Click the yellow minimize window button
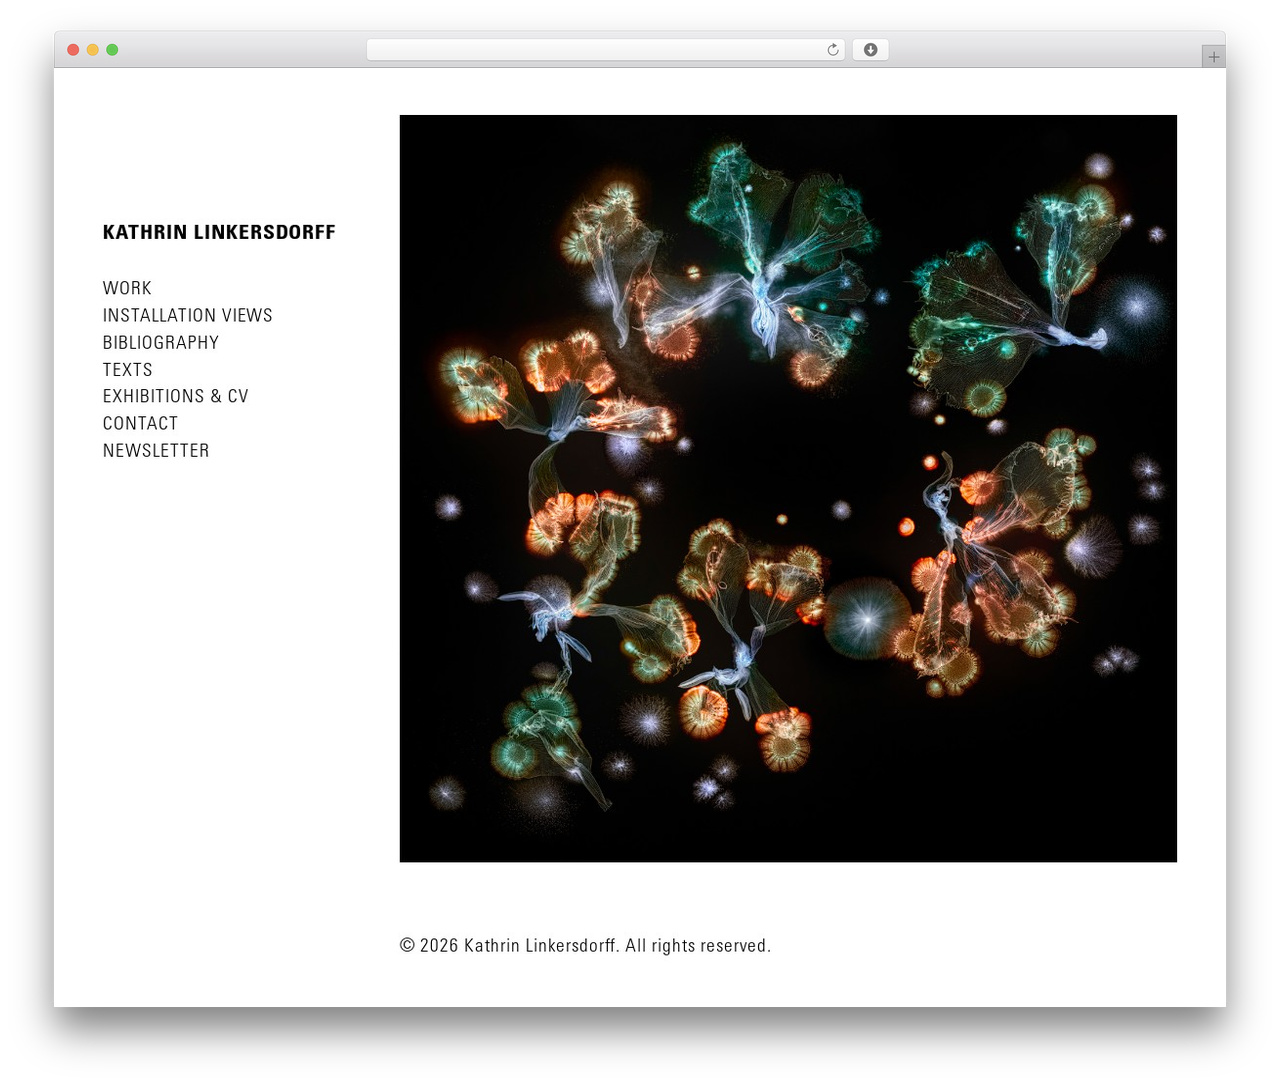The image size is (1280, 1084). point(93,50)
